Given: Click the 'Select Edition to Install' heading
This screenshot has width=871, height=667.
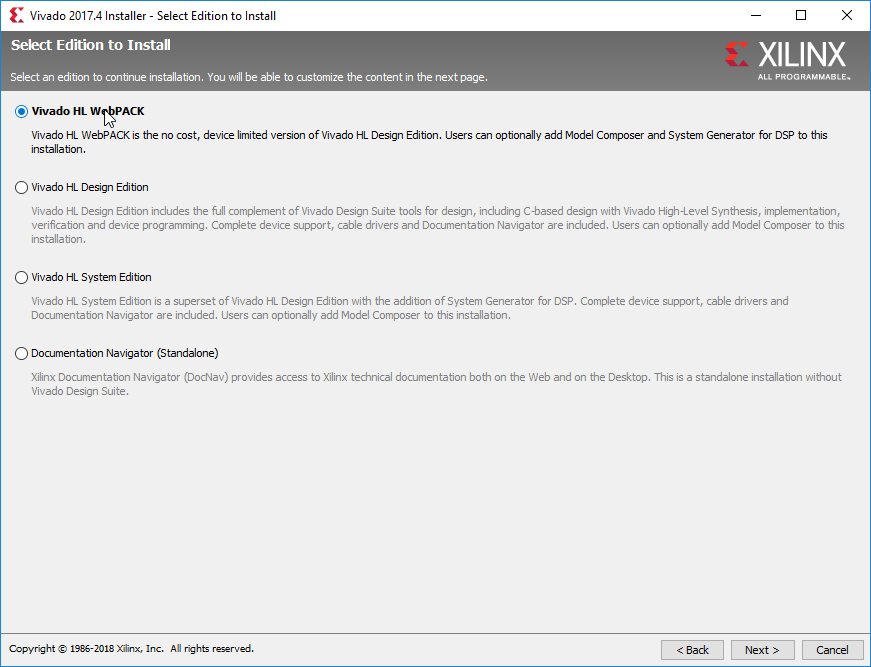Looking at the screenshot, I should point(91,45).
